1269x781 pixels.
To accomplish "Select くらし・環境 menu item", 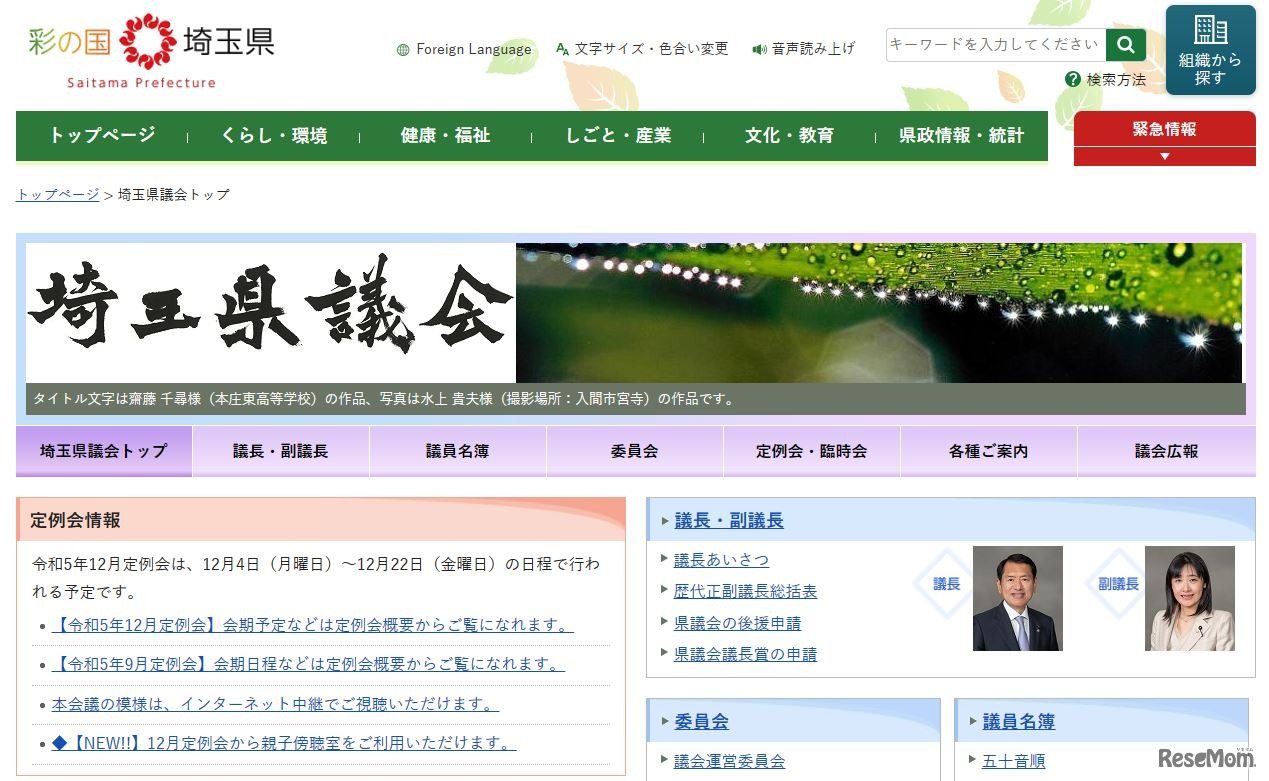I will (x=274, y=135).
